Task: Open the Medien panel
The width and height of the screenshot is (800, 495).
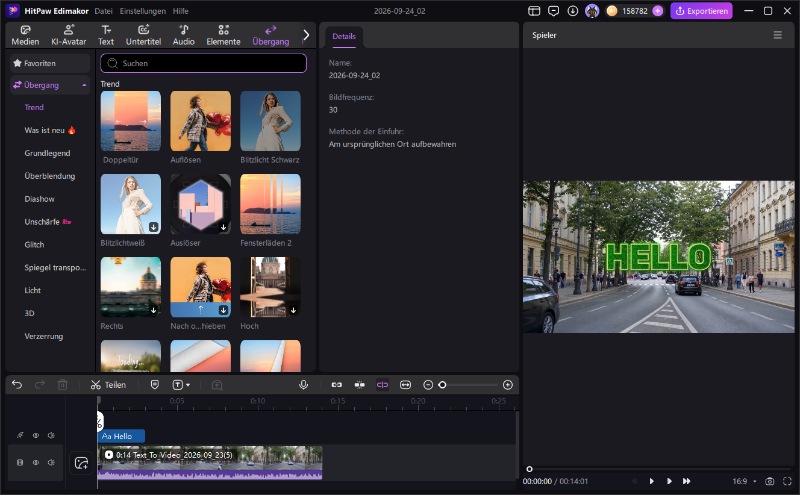Action: (25, 35)
